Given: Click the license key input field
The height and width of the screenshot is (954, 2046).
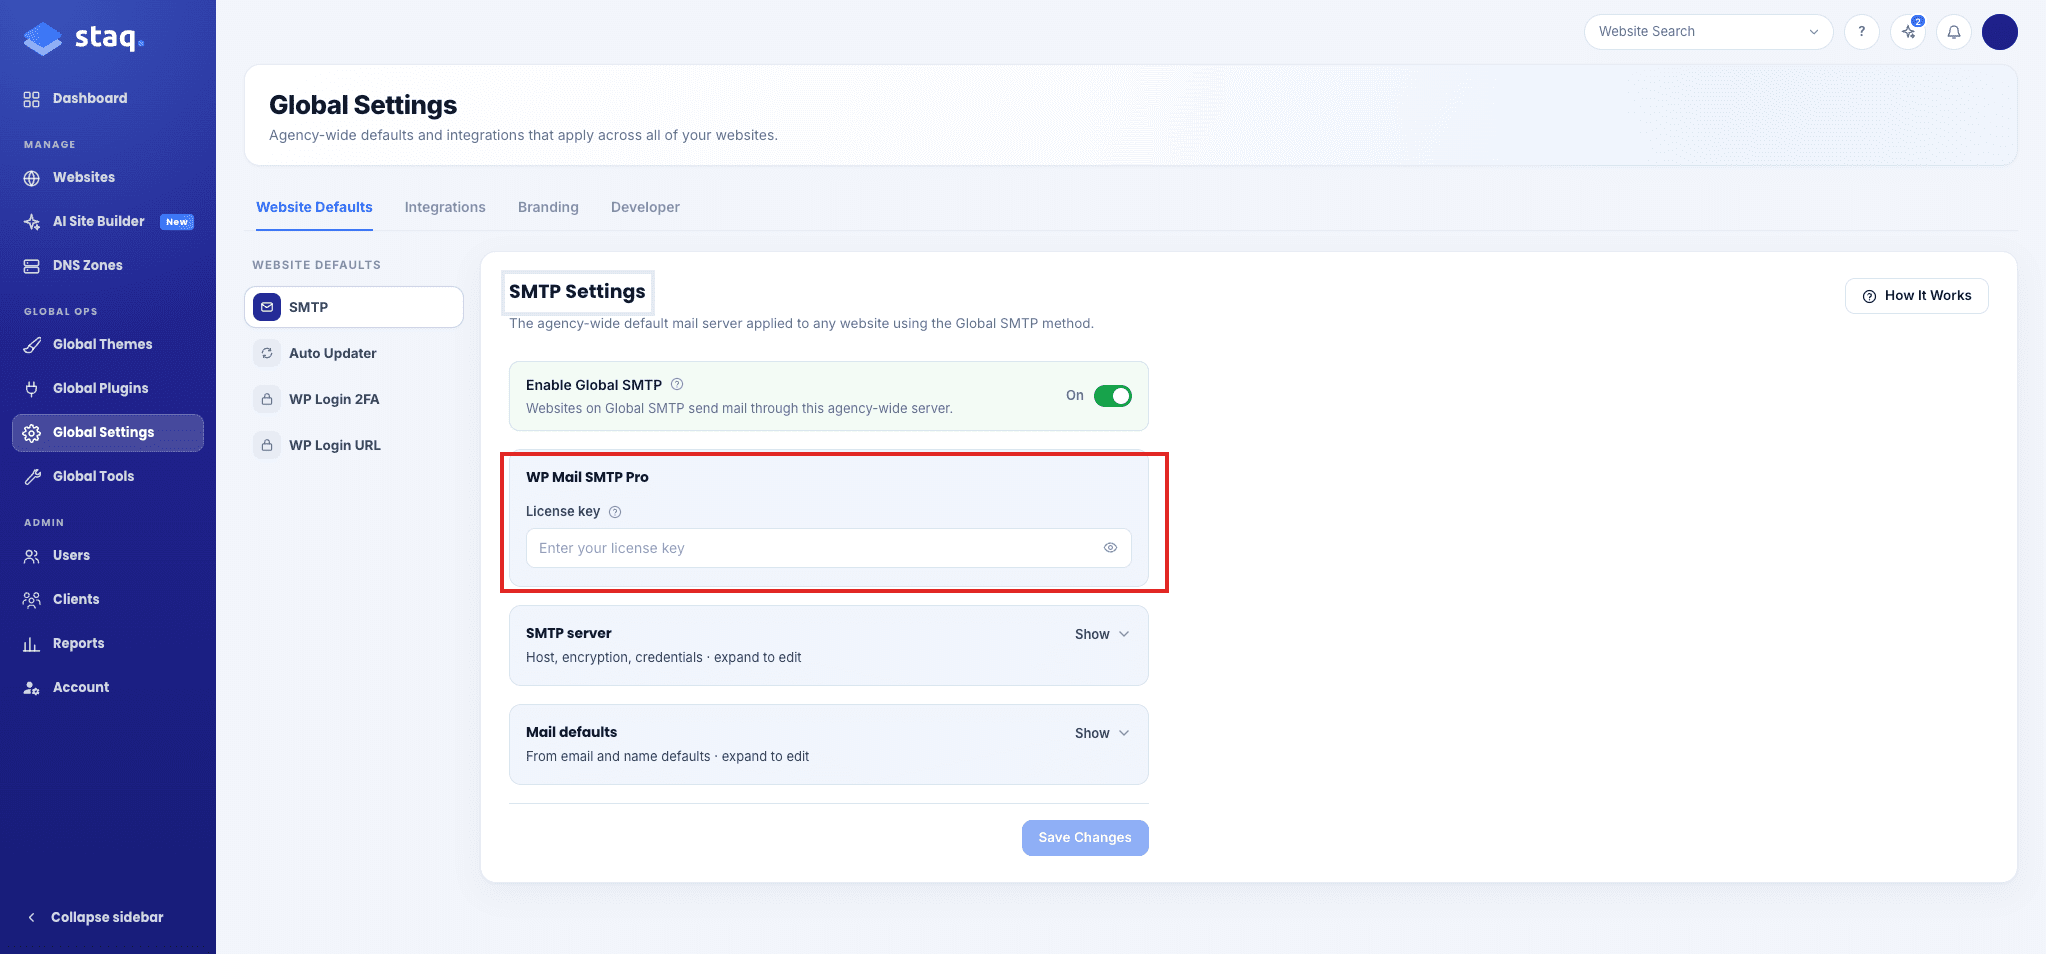Looking at the screenshot, I should 829,548.
